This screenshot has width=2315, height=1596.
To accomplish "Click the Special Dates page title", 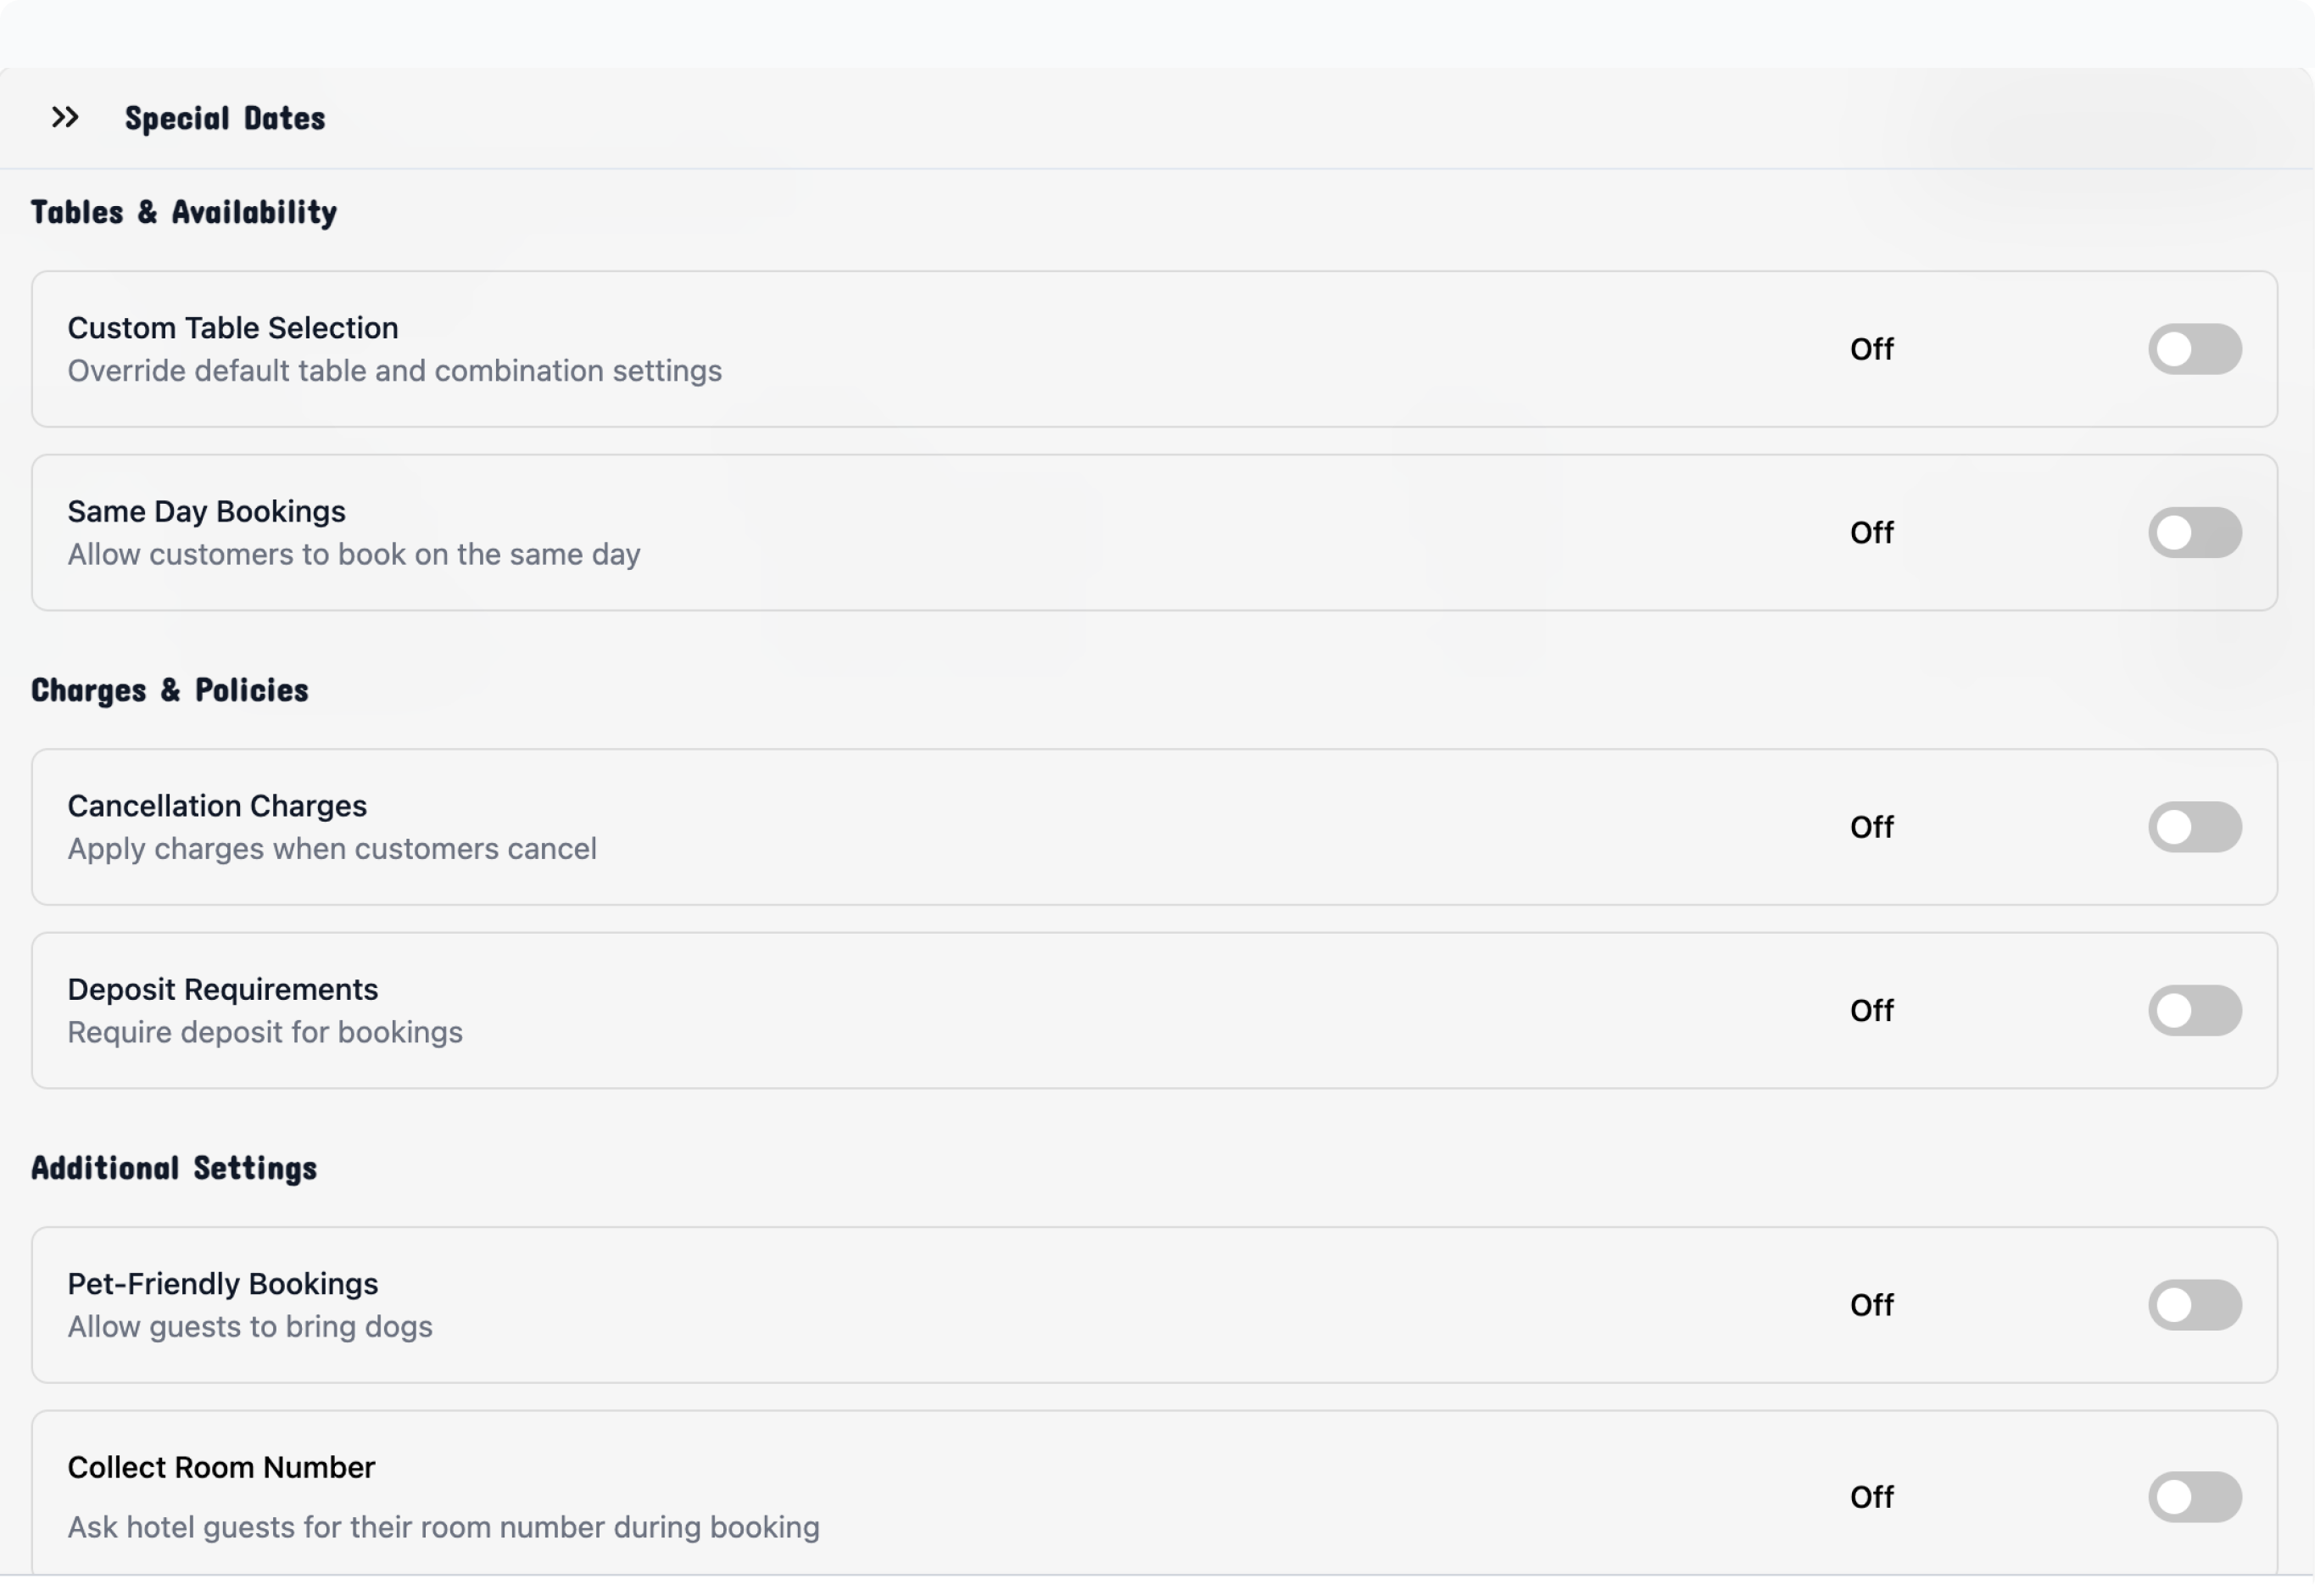I will click(x=225, y=119).
